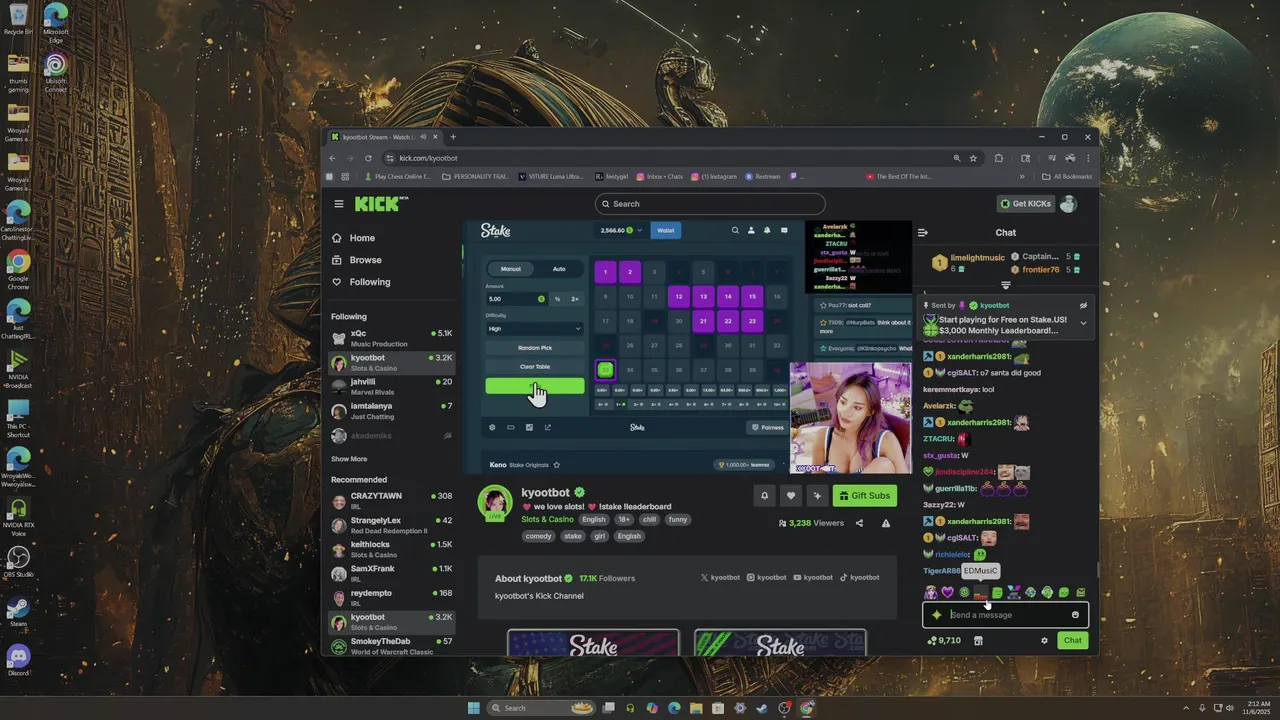This screenshot has height=720, width=1280.
Task: Reload the page in Chrome
Action: 368,158
